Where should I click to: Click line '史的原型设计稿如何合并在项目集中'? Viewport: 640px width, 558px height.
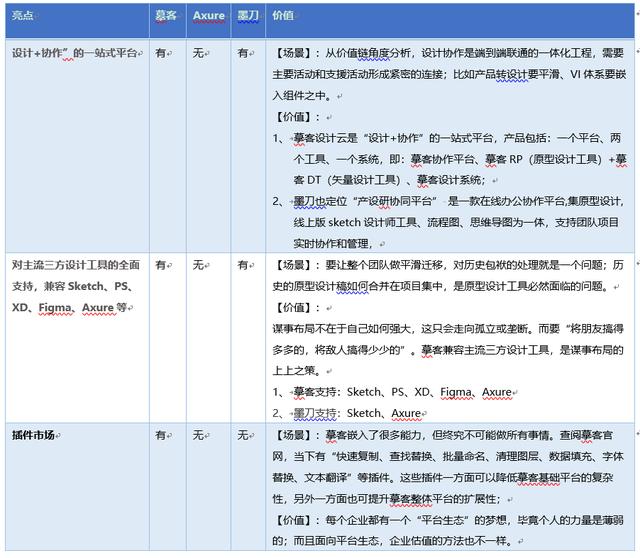[x=440, y=287]
